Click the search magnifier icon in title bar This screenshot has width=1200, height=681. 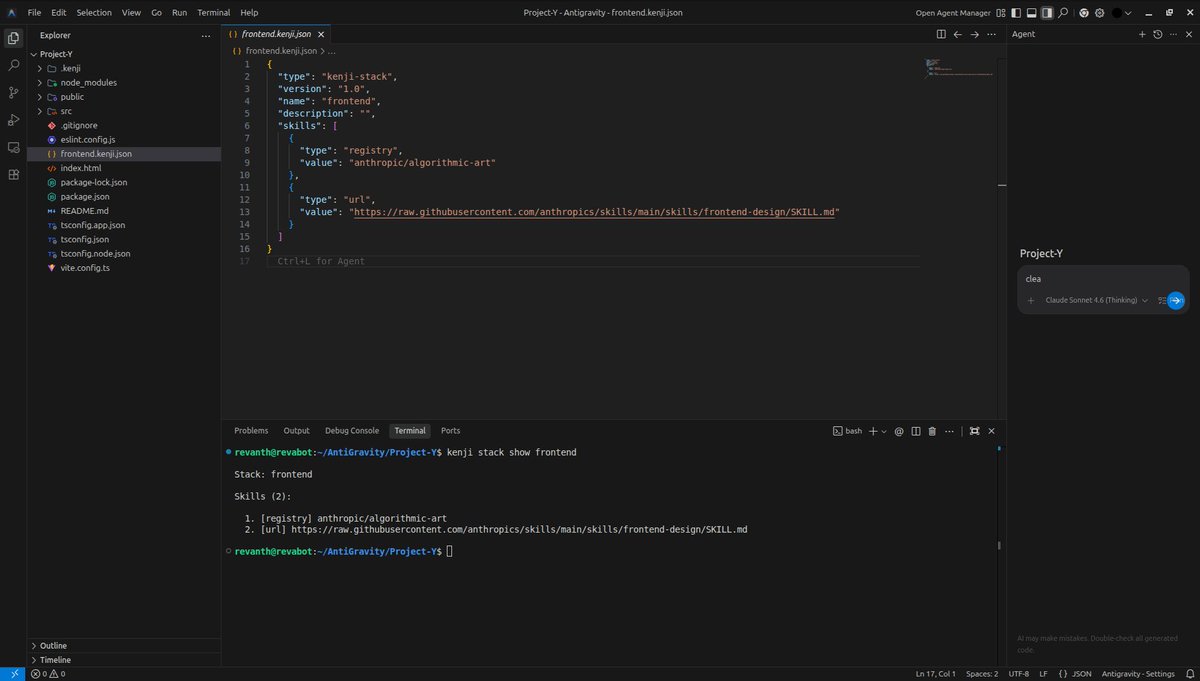(1063, 13)
